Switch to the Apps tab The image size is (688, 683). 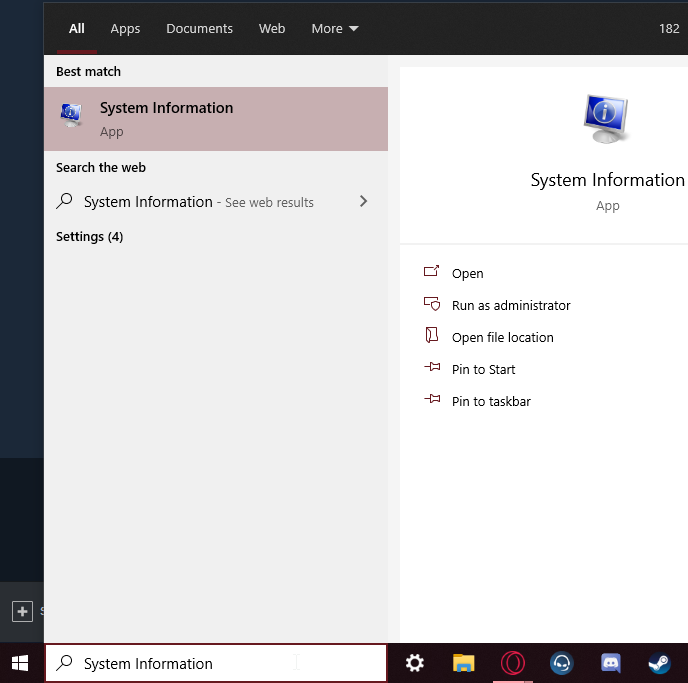pyautogui.click(x=125, y=29)
